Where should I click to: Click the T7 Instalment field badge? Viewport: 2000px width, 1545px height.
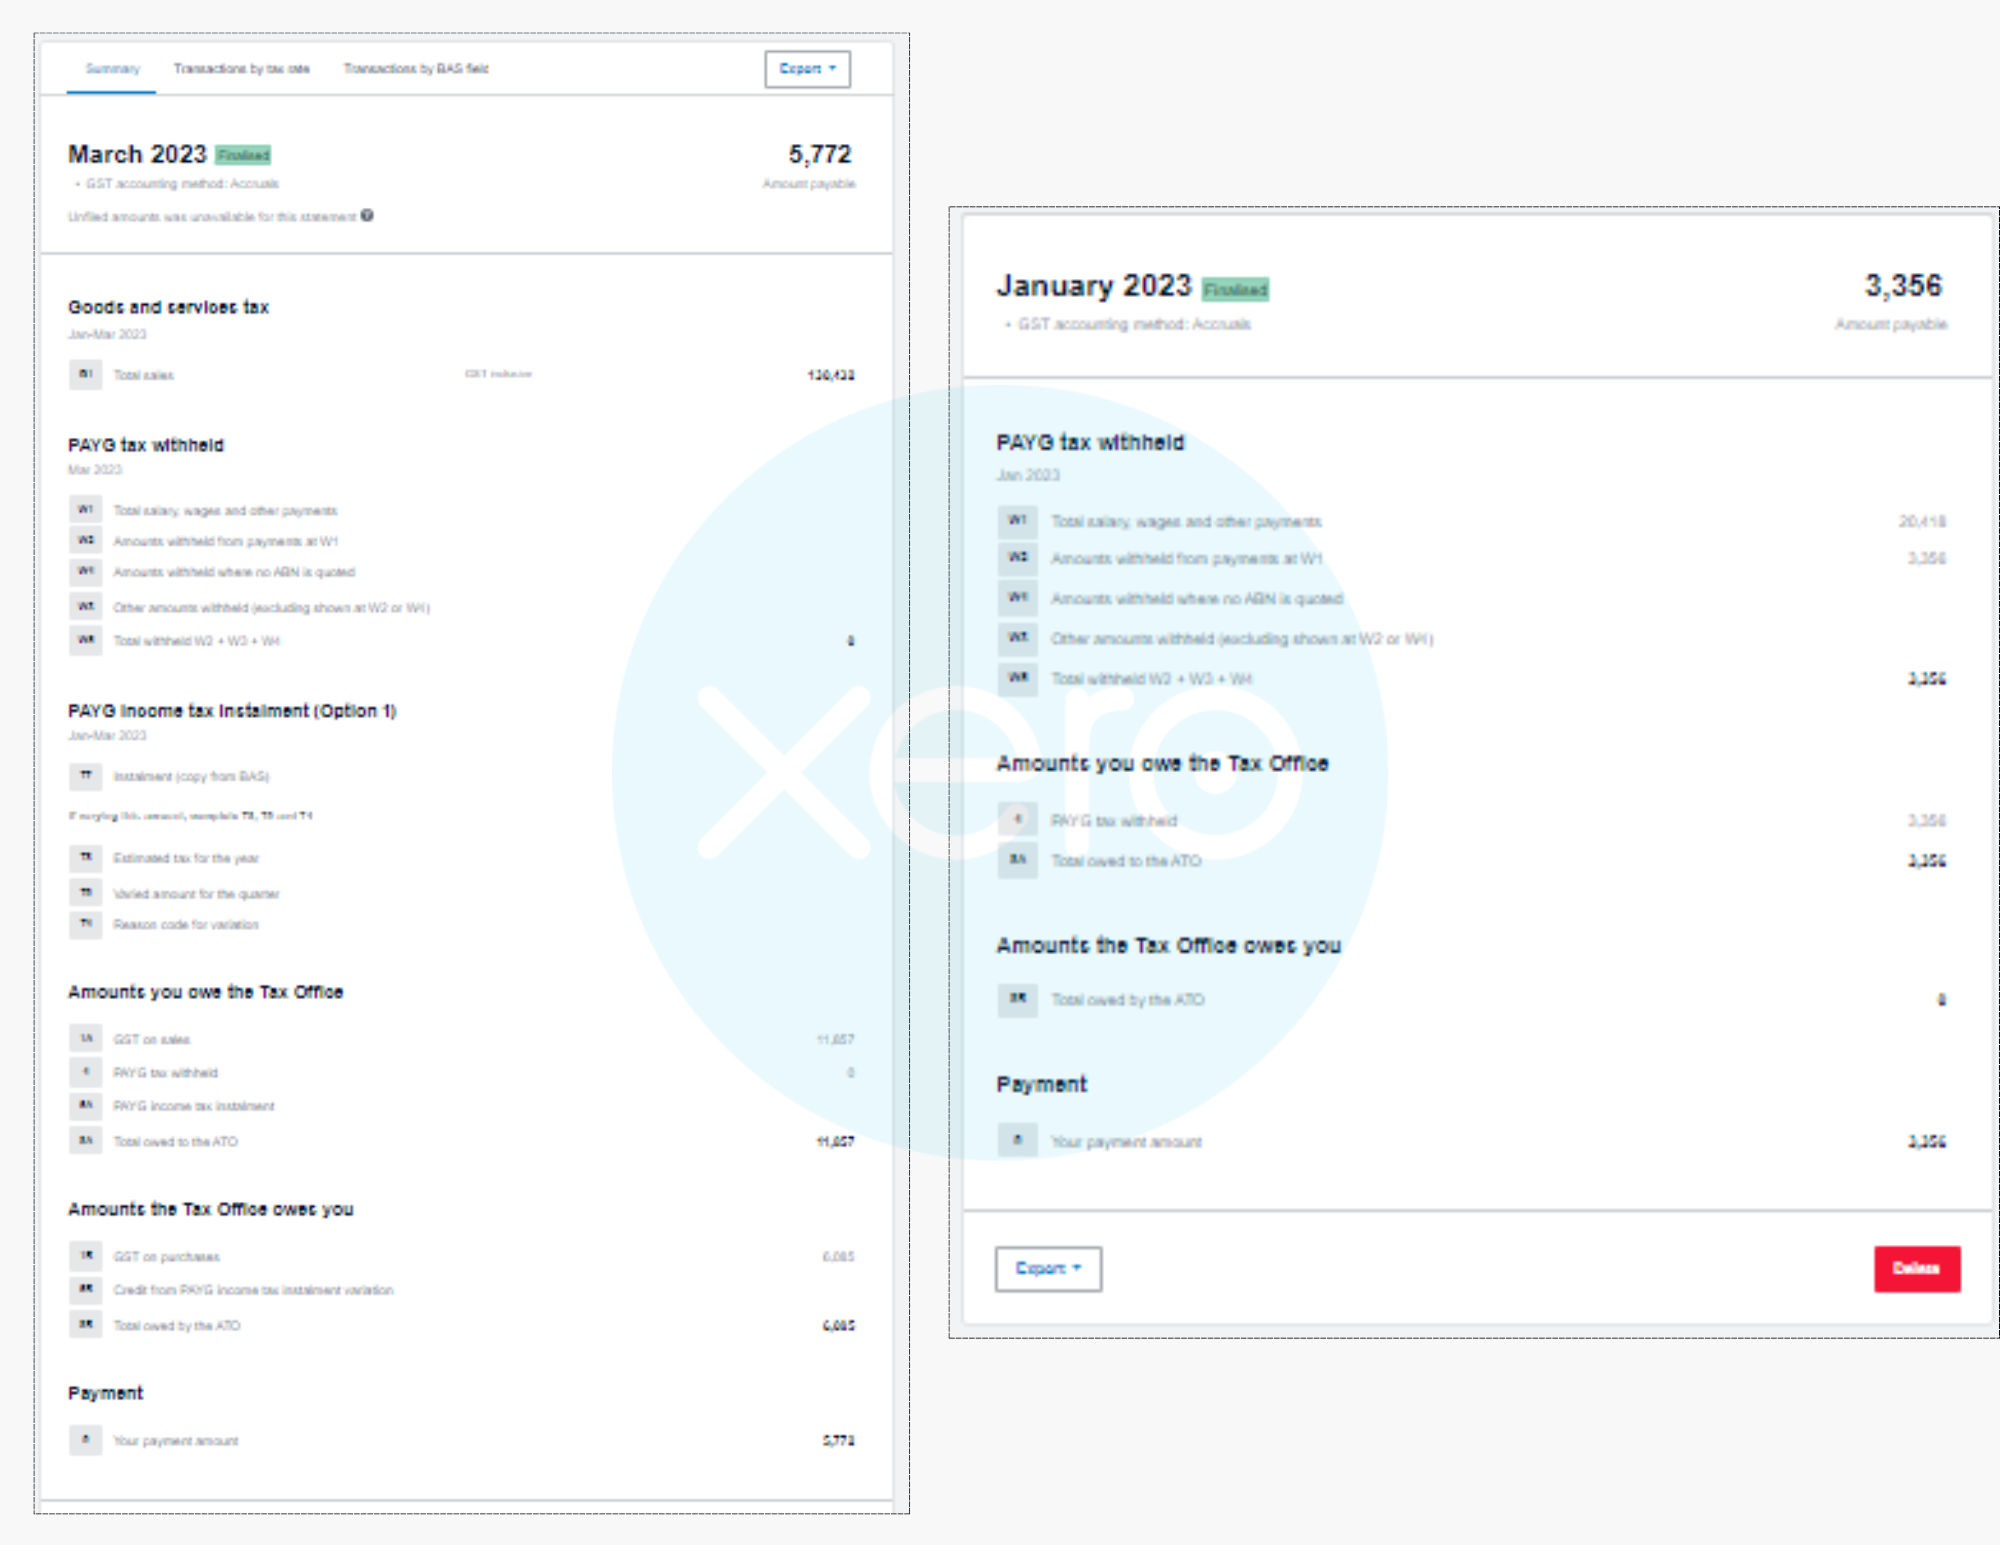[x=85, y=775]
